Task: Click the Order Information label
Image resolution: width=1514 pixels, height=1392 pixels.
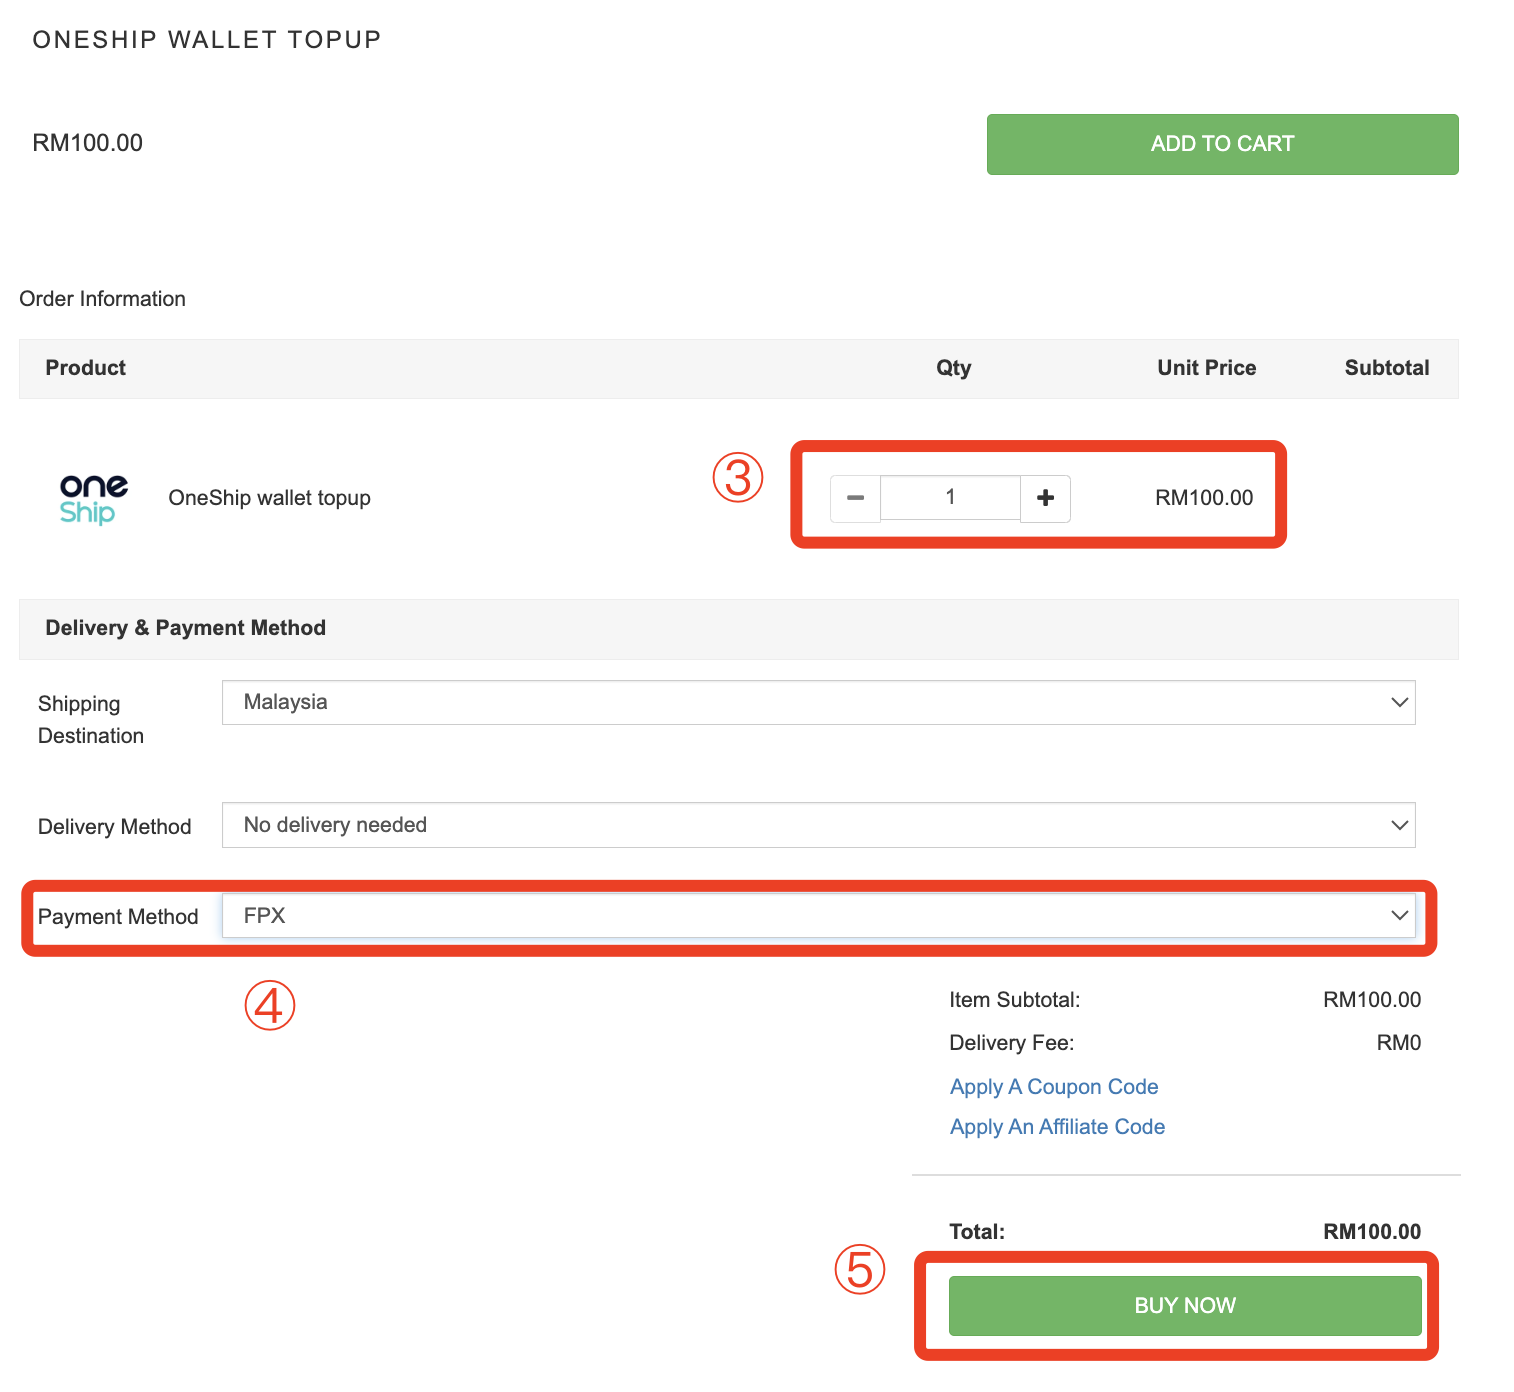Action: coord(103,299)
